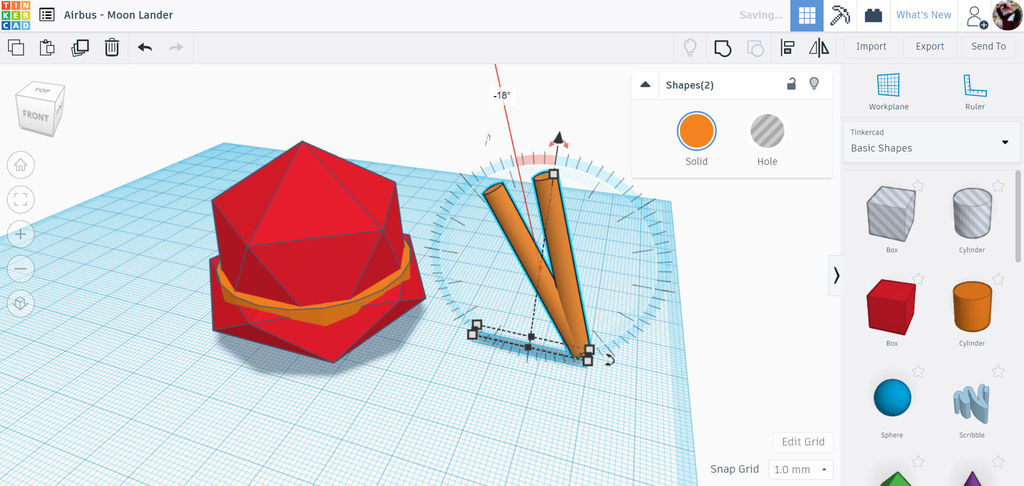Pick the orange Cylinder shape
Image resolution: width=1024 pixels, height=486 pixels.
(x=972, y=306)
